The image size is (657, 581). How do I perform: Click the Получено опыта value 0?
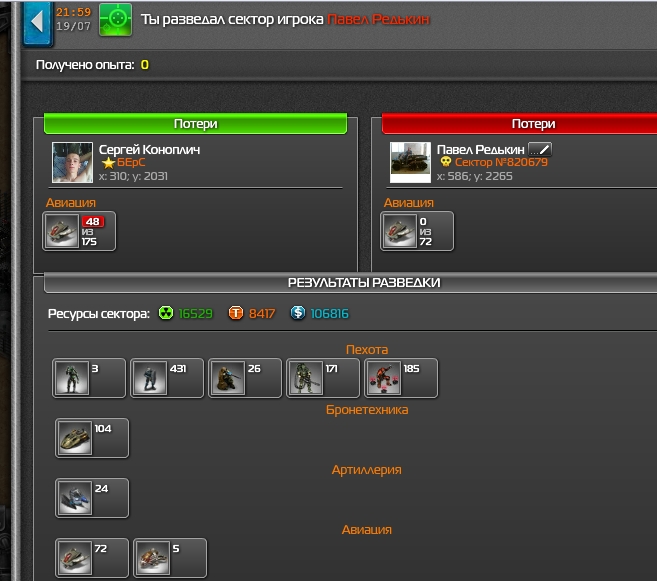145,65
